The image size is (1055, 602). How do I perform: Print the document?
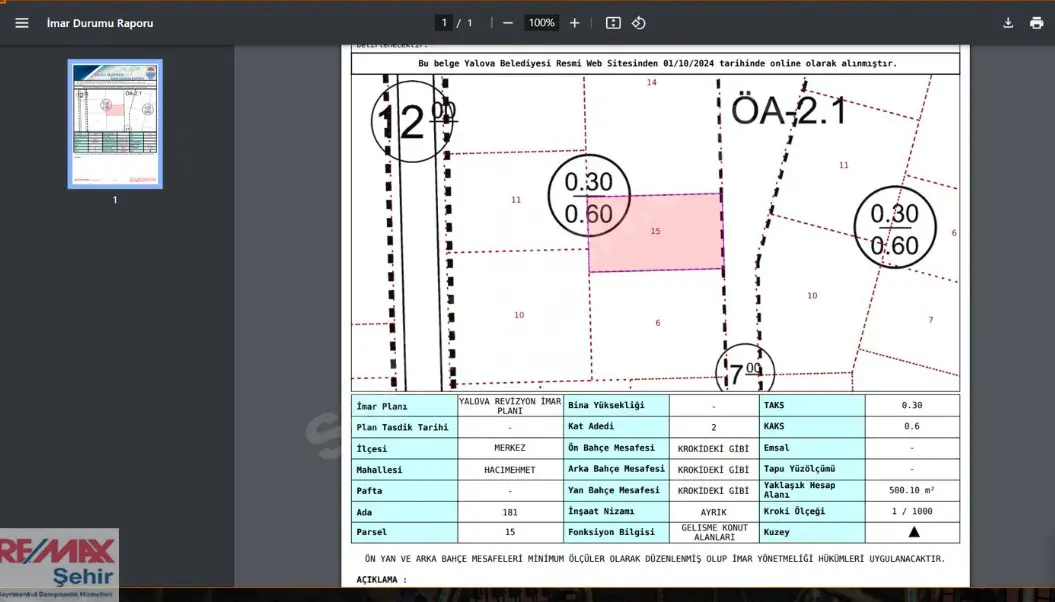tap(1036, 23)
